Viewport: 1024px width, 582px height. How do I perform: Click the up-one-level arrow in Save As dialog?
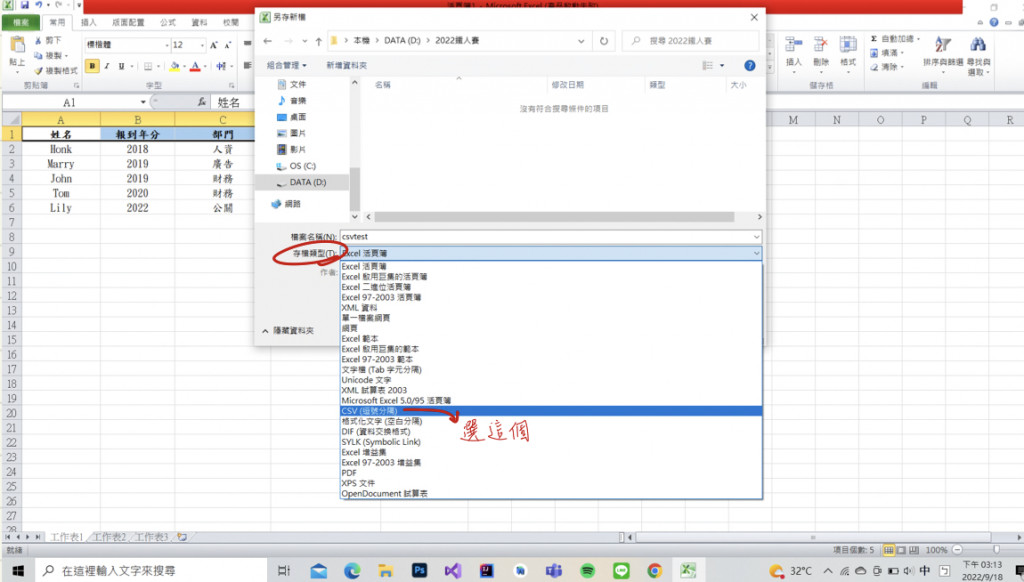click(318, 40)
